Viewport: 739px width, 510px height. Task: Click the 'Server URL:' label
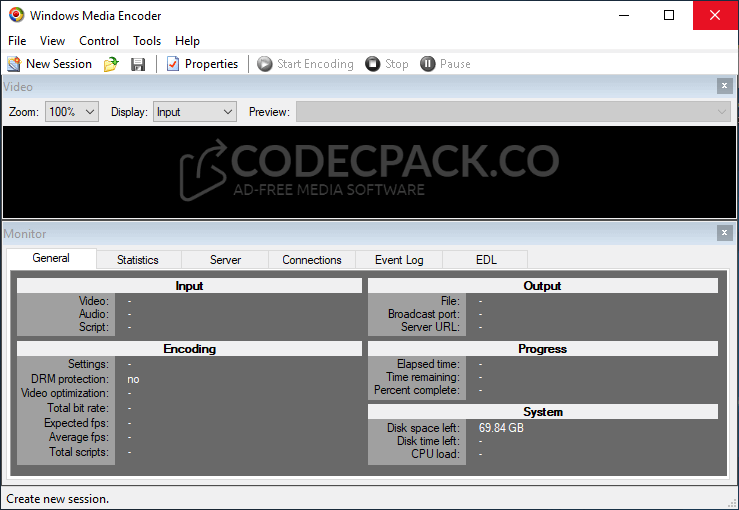click(430, 327)
